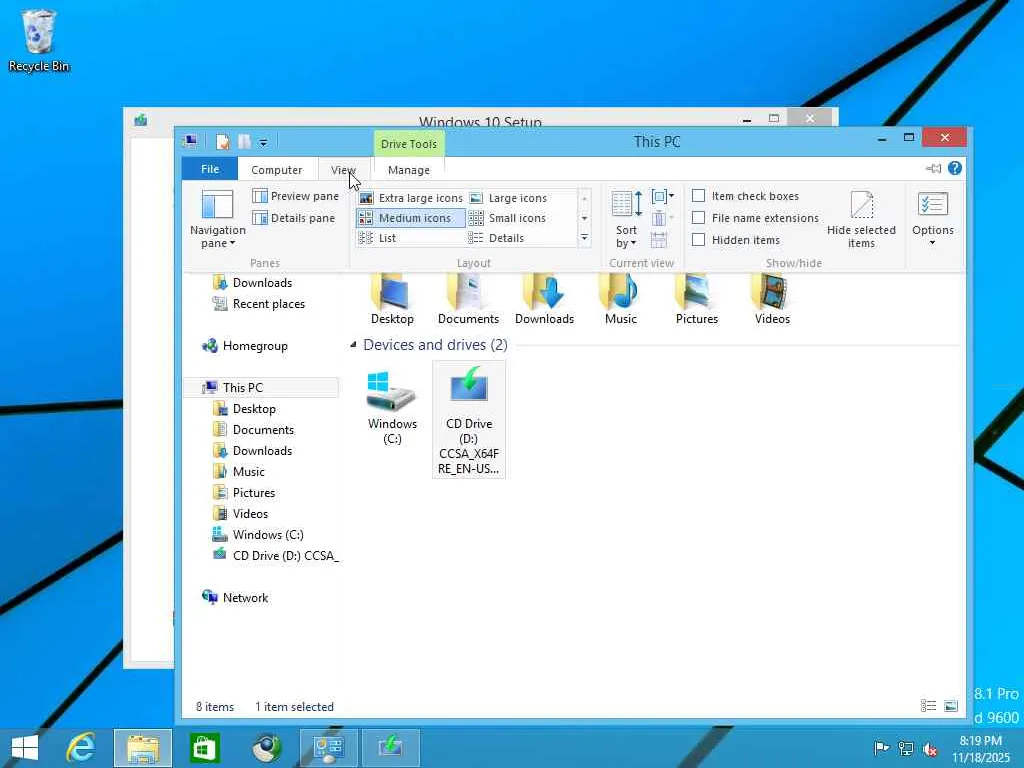Select Videos in navigation tree
Screen dimensions: 1024x768
click(x=241, y=513)
